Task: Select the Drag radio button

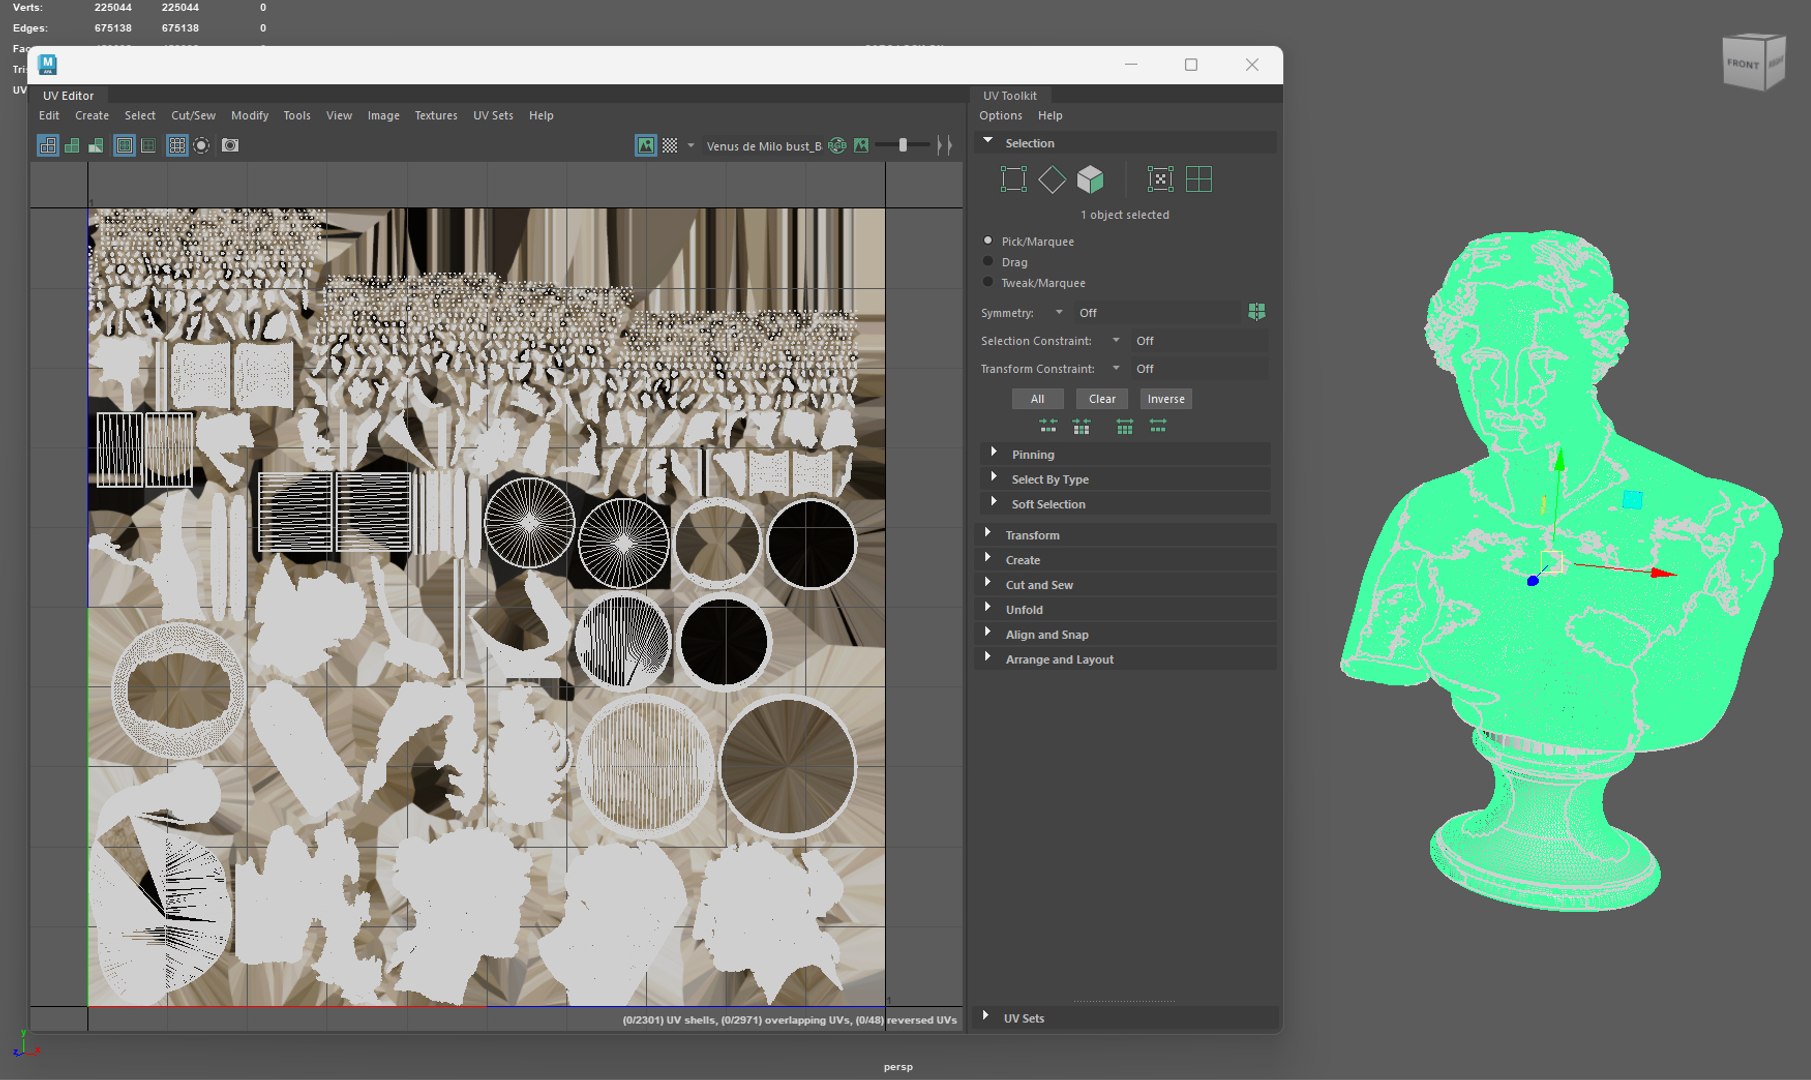Action: click(x=988, y=262)
